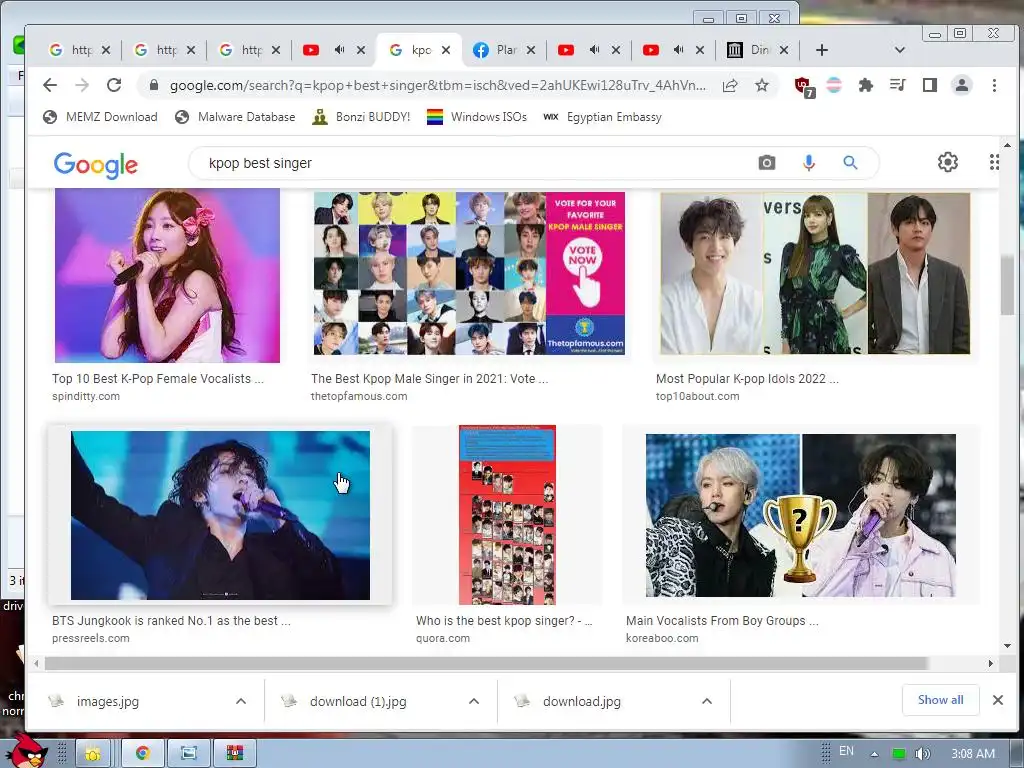Viewport: 1024px width, 768px height.
Task: Open the uBlock extension showing badge 7
Action: (803, 86)
